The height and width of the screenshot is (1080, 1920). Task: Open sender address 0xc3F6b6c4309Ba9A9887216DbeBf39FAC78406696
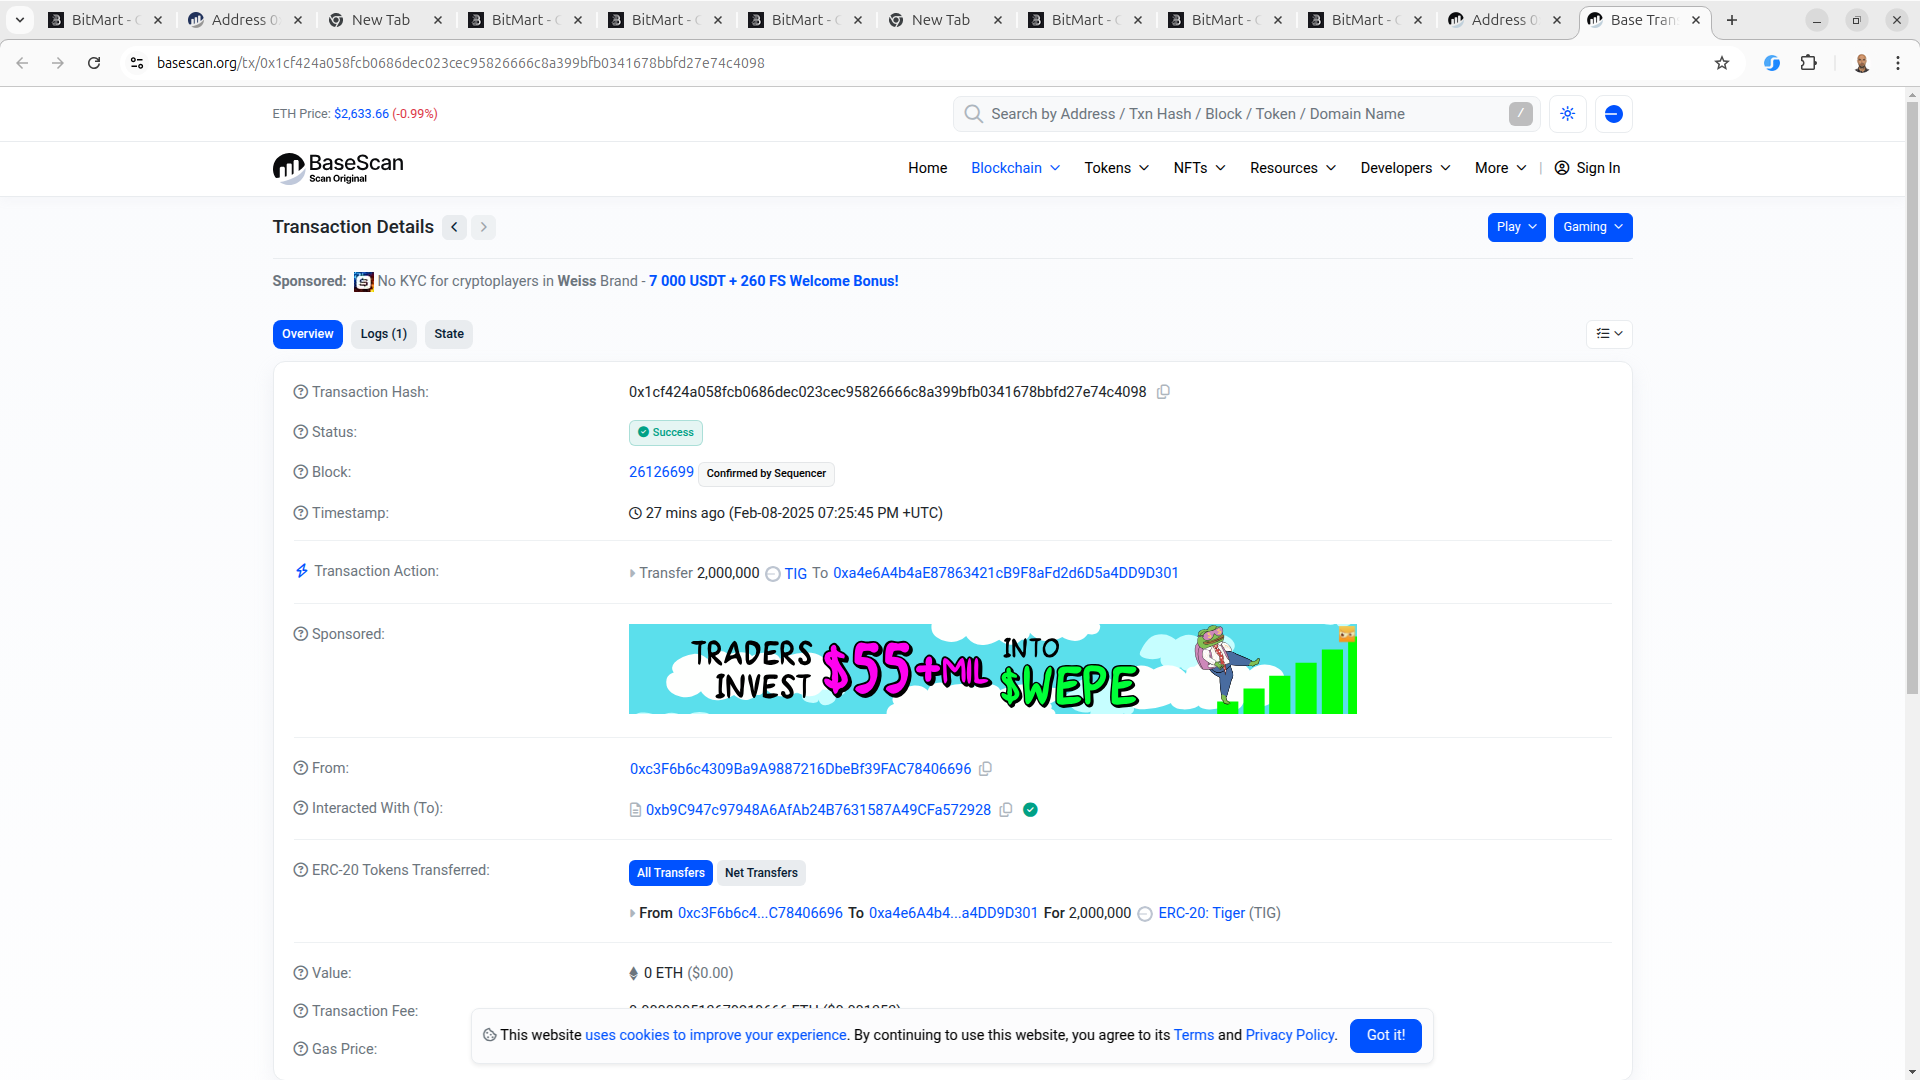(800, 769)
